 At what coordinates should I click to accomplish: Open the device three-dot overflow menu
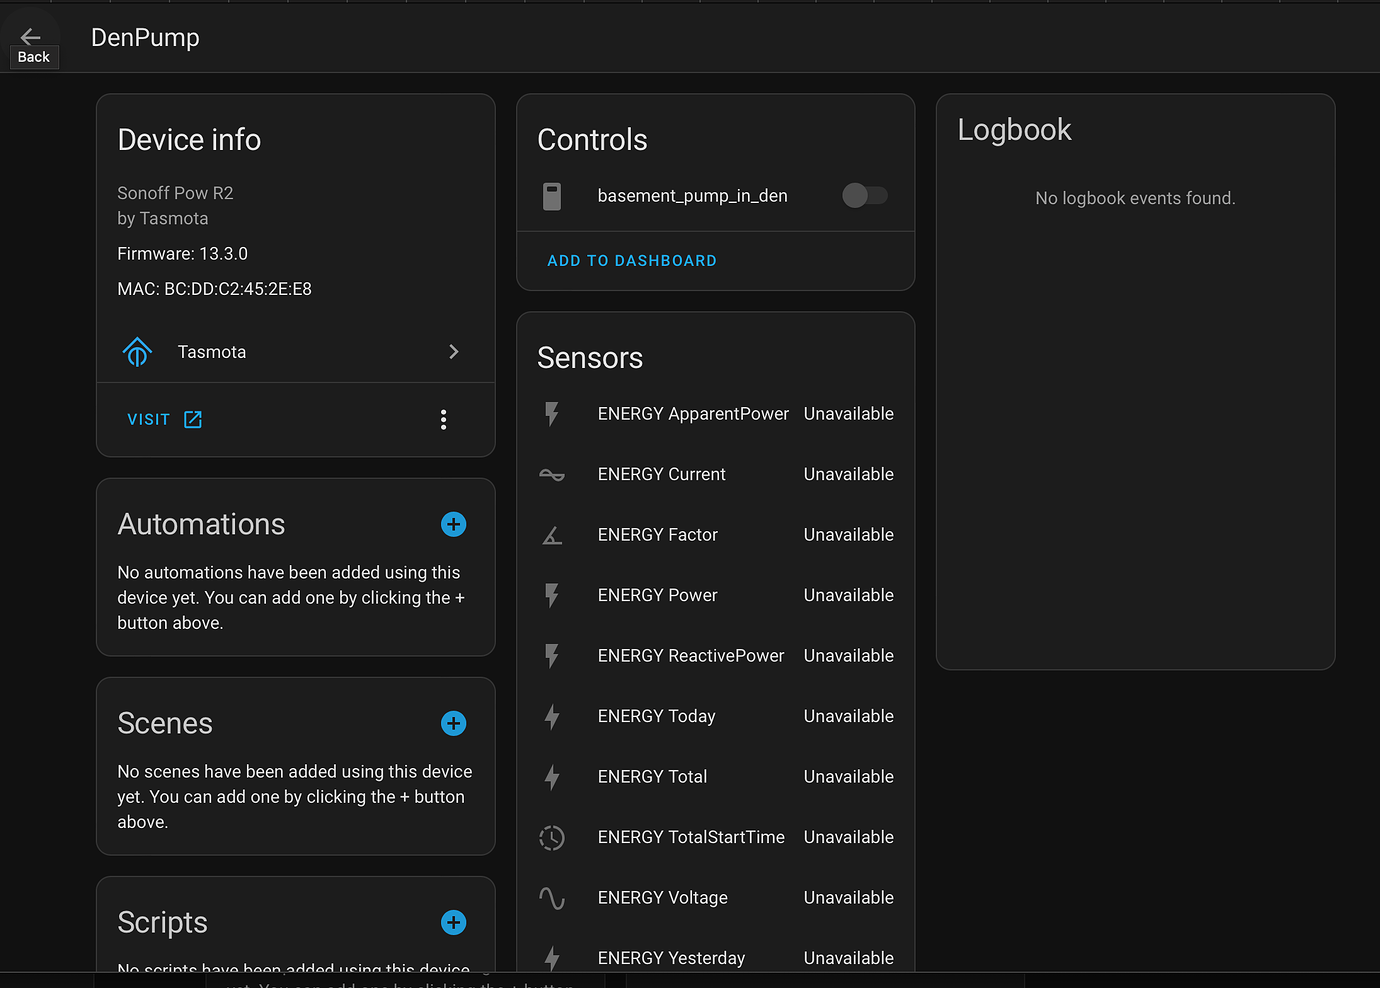coord(444,420)
